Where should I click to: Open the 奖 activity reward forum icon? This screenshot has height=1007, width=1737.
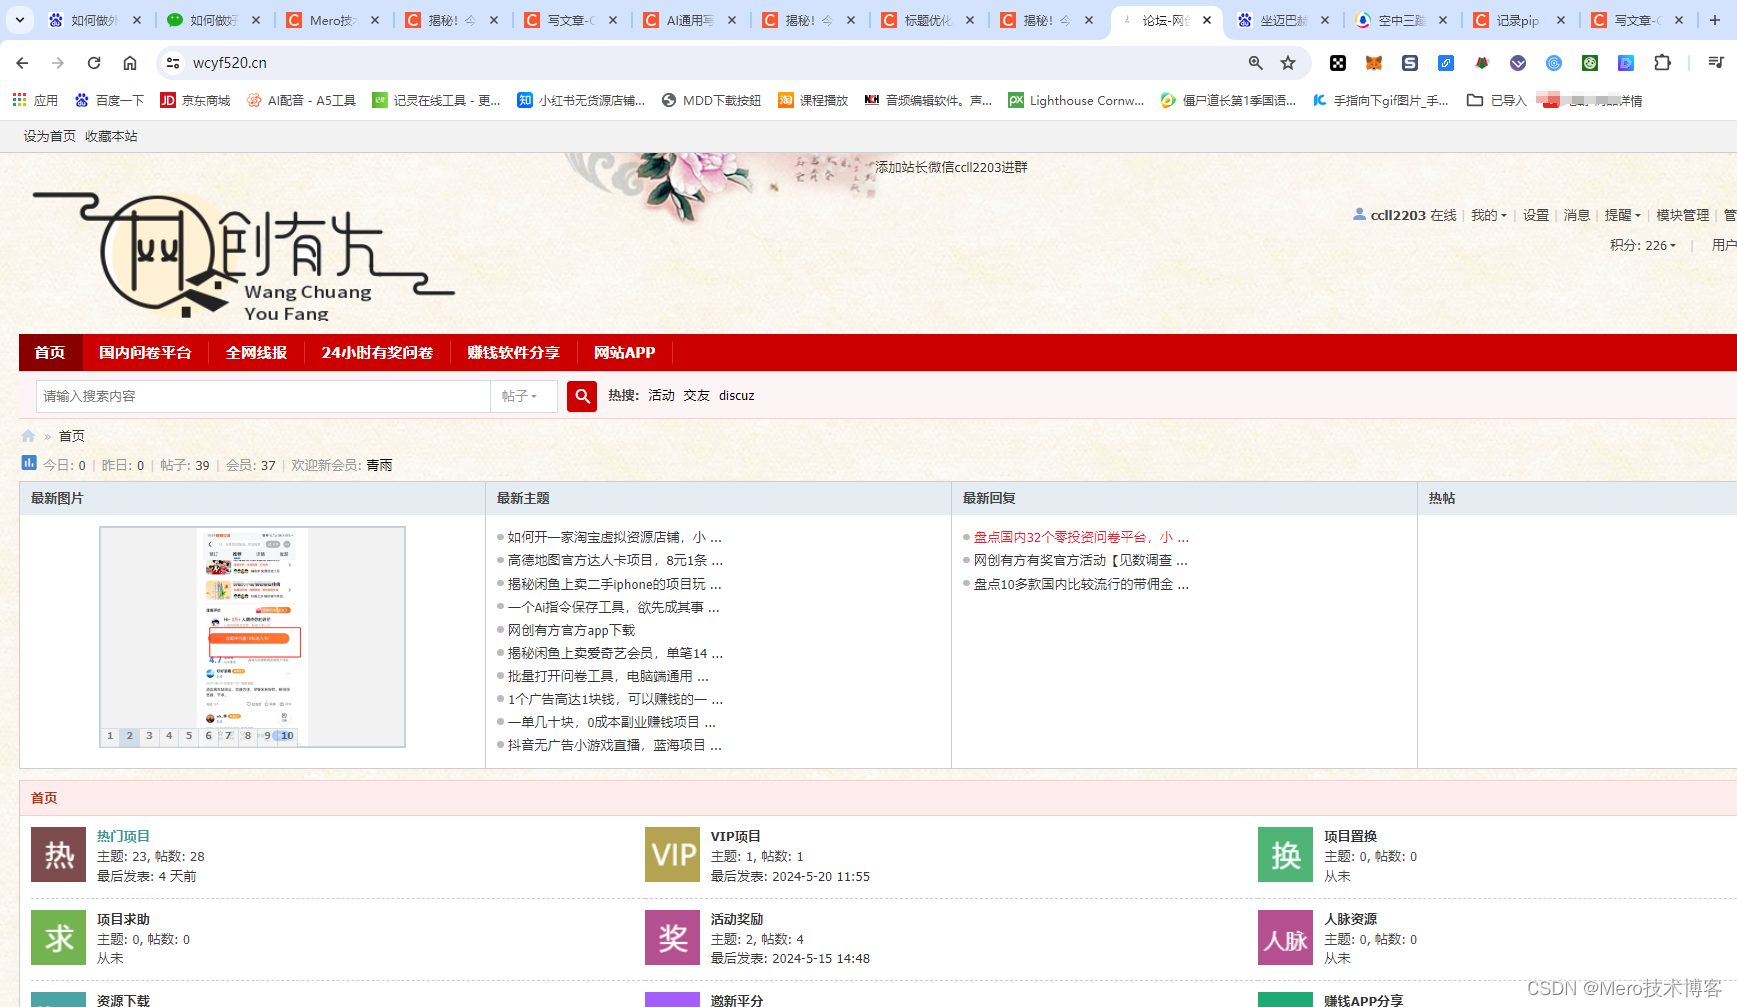[x=672, y=938]
